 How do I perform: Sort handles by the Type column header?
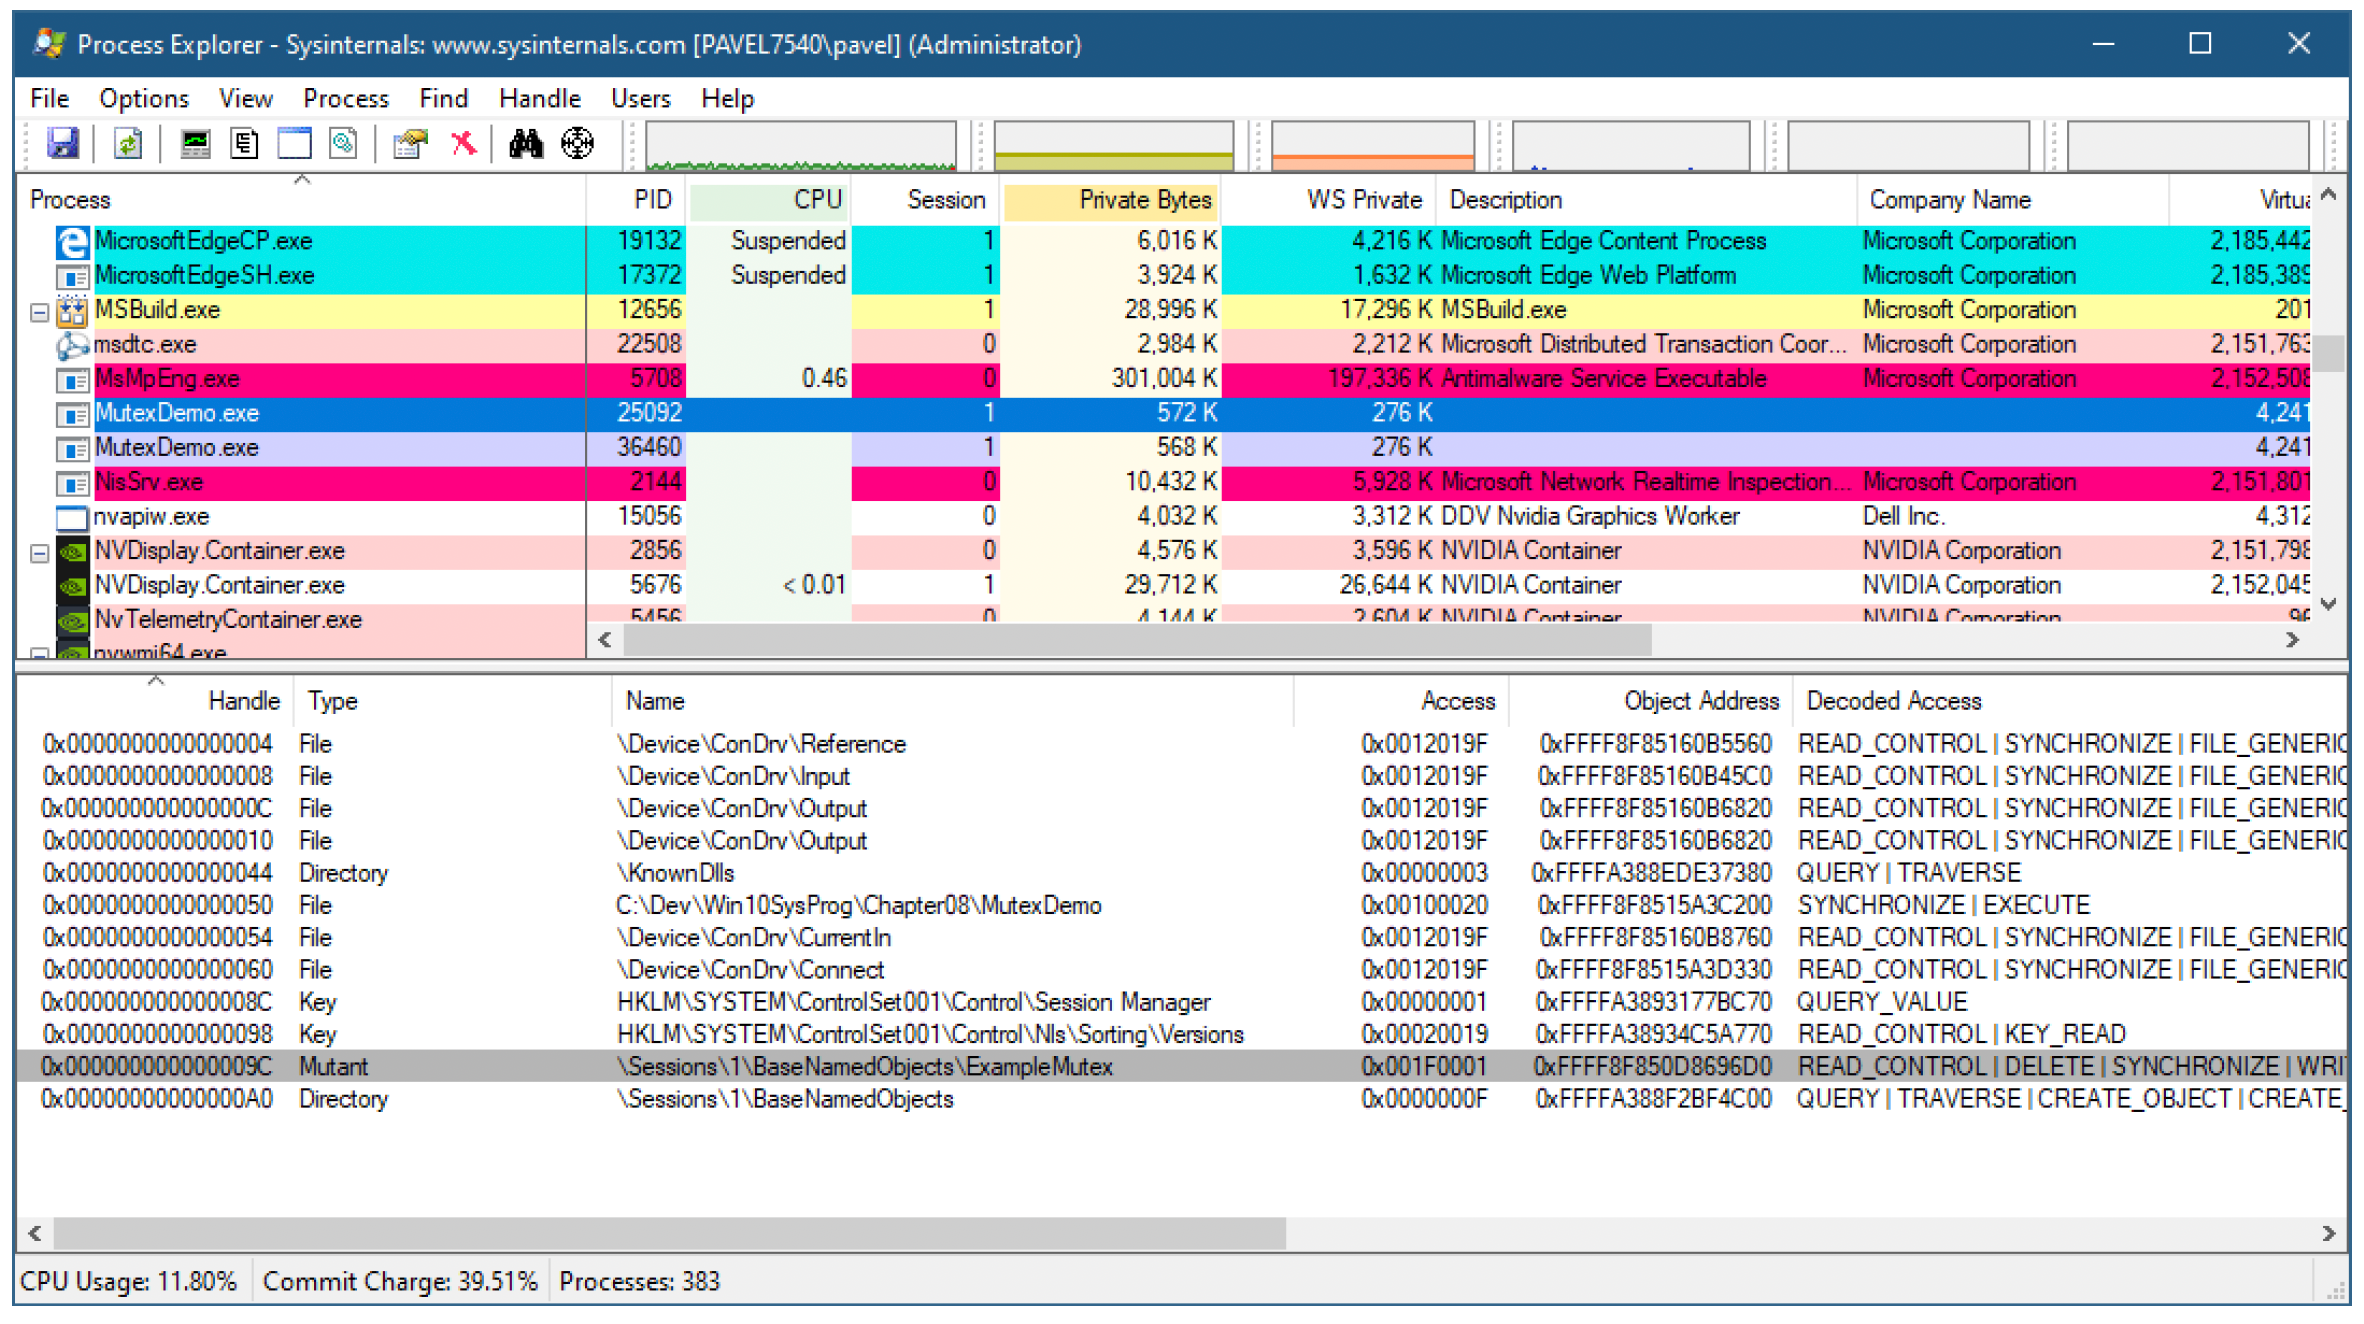[452, 701]
